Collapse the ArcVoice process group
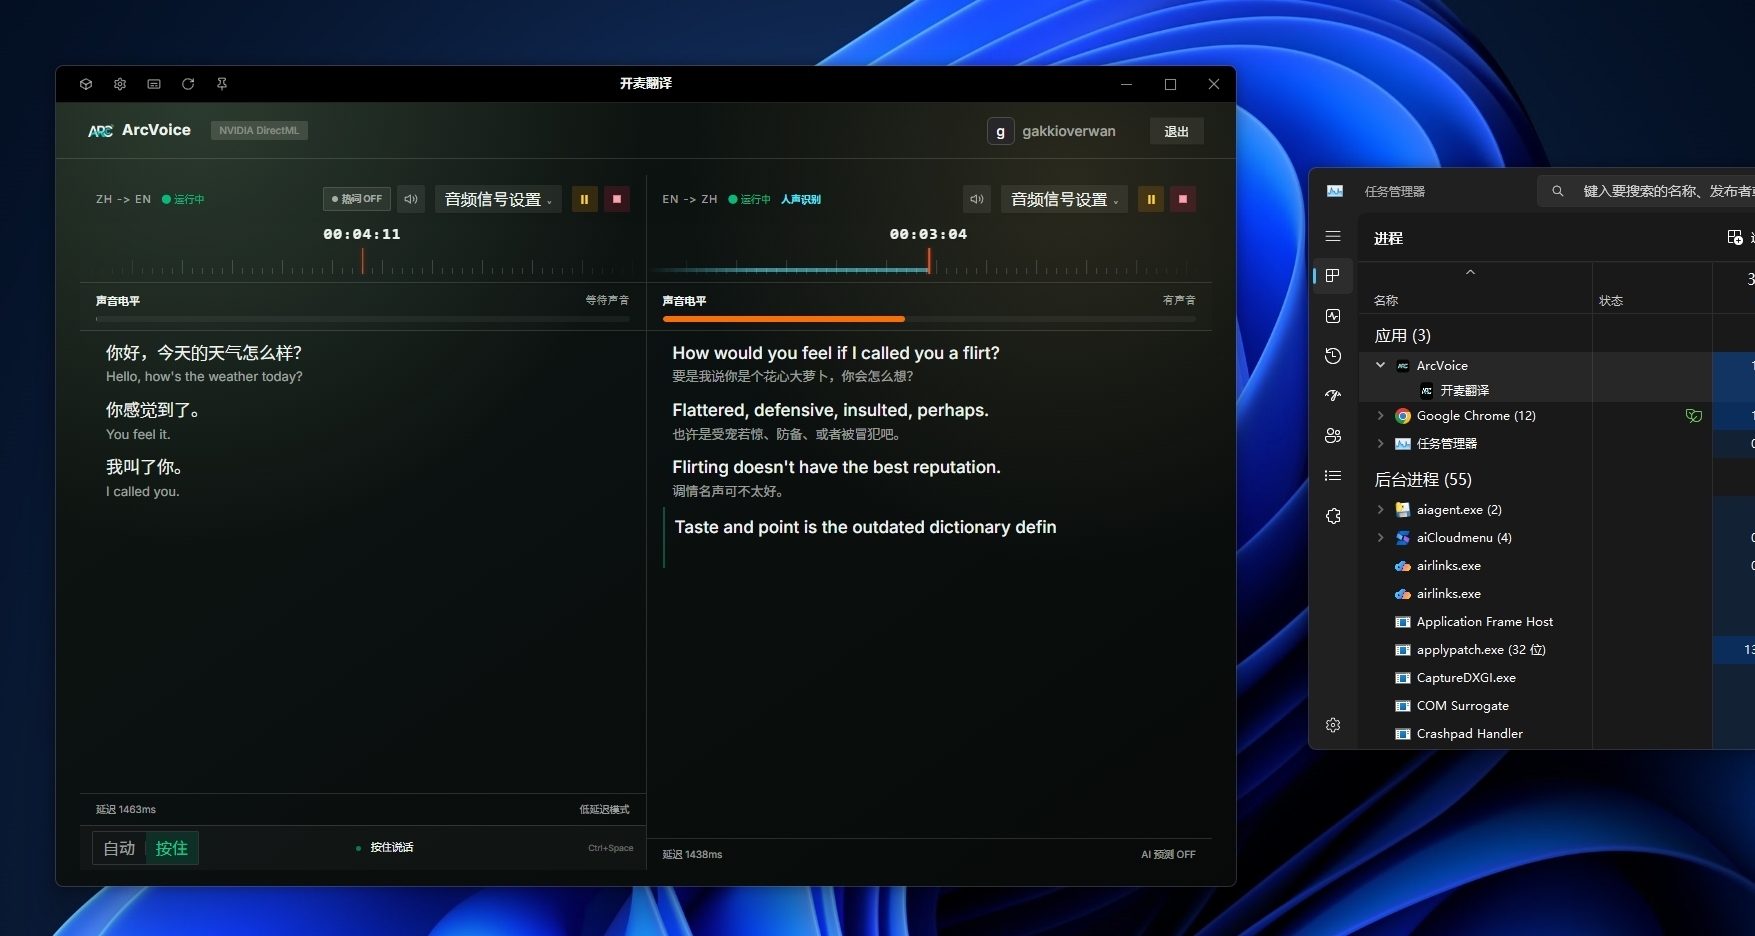 click(1380, 366)
